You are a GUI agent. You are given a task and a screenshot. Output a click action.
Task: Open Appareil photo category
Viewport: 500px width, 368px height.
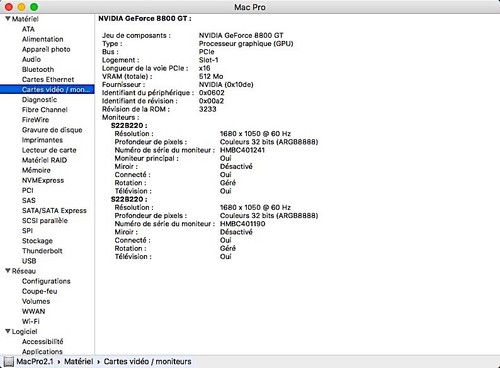pyautogui.click(x=46, y=49)
